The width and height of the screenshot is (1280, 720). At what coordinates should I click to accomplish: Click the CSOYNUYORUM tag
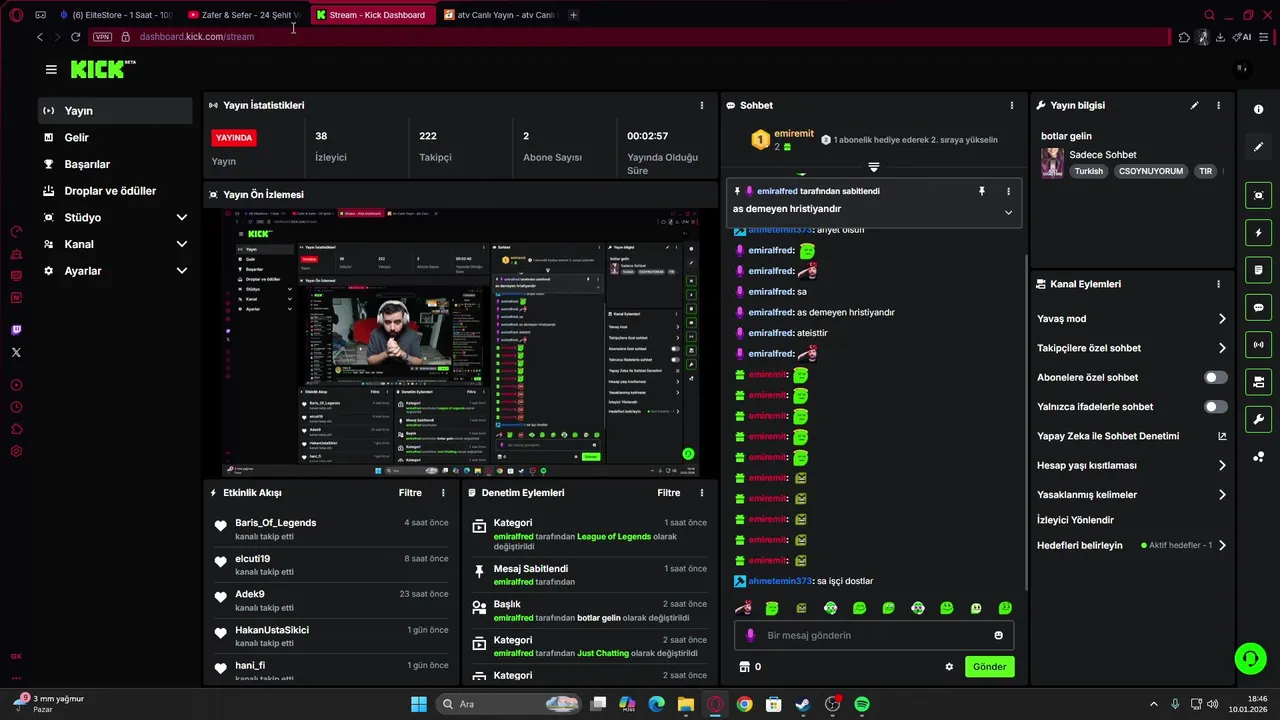point(1151,171)
